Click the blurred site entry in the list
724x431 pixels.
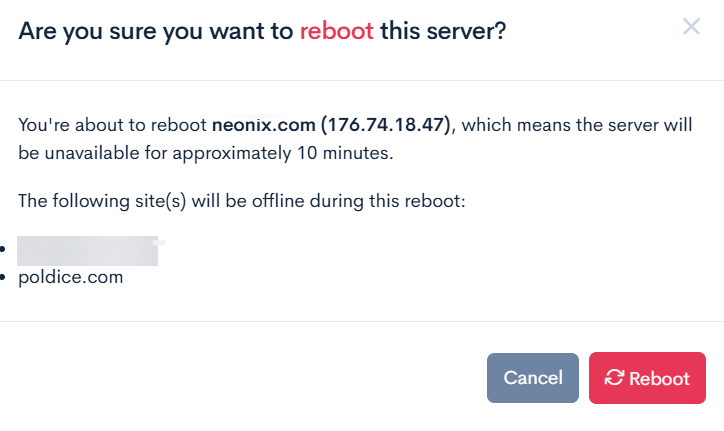88,250
